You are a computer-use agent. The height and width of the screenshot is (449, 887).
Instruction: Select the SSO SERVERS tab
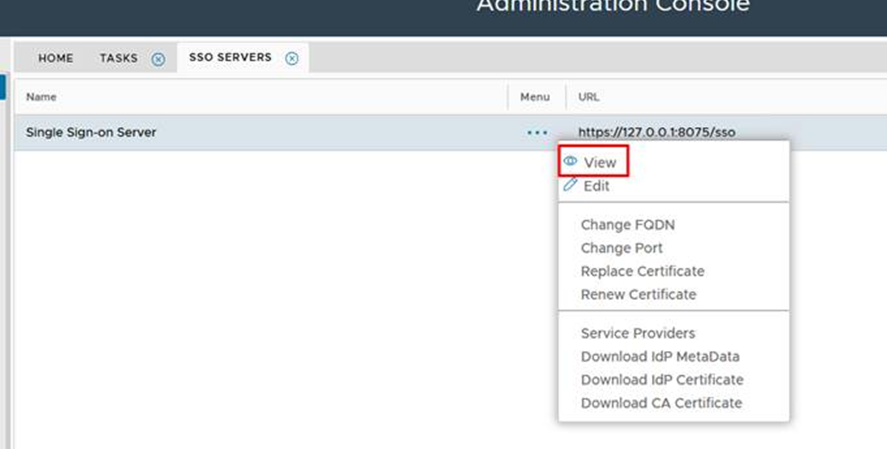pos(230,58)
